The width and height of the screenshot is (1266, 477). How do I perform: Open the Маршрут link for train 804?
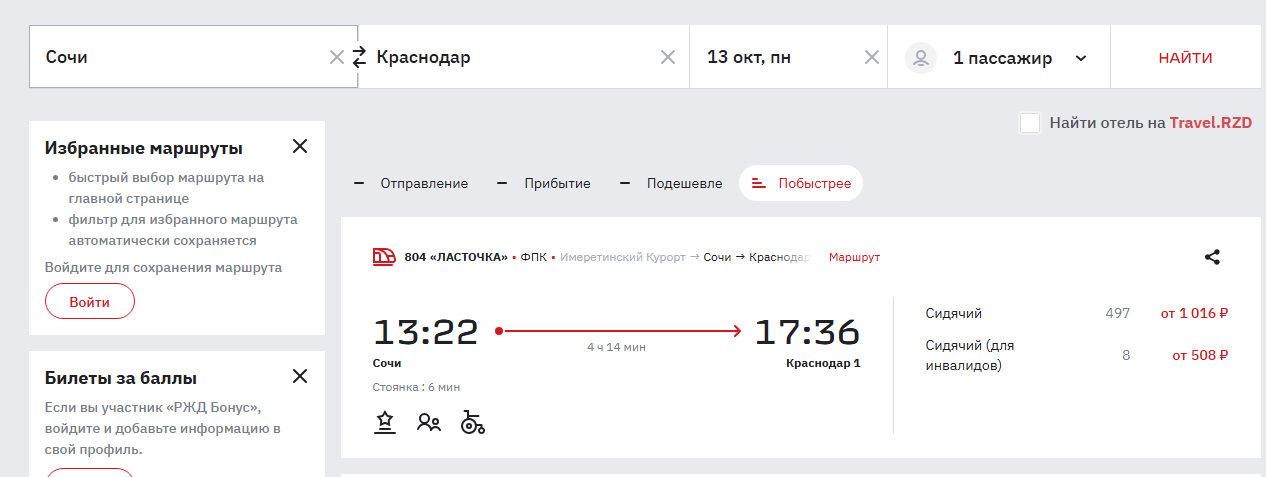(854, 257)
